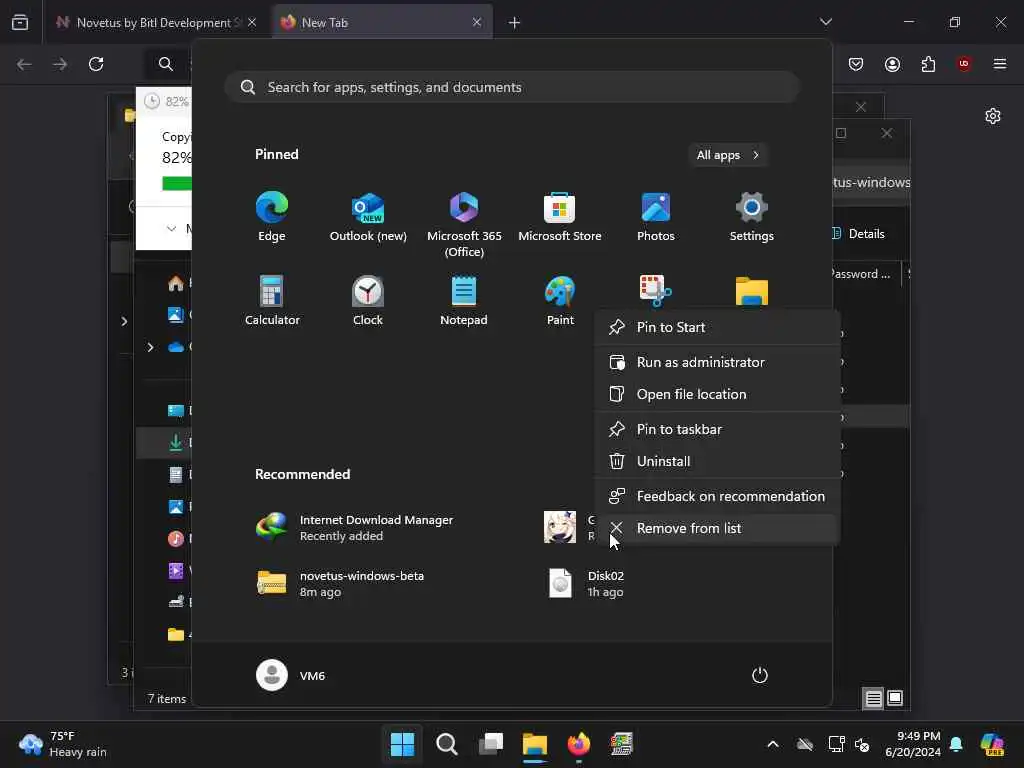Click the All apps button
Image resolution: width=1024 pixels, height=768 pixels.
click(x=728, y=155)
